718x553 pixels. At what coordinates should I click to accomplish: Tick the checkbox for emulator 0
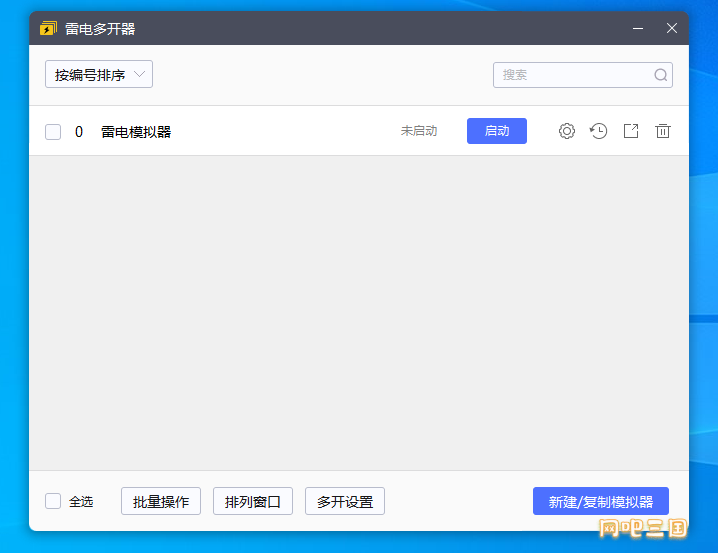point(53,132)
